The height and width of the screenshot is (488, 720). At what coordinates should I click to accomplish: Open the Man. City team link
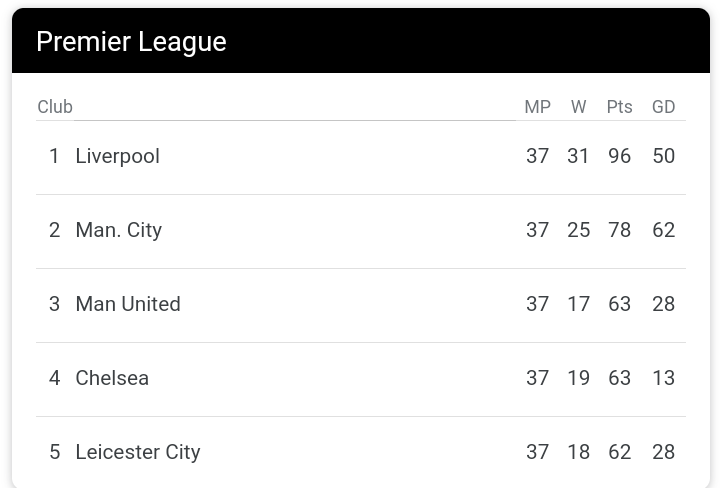(x=118, y=230)
